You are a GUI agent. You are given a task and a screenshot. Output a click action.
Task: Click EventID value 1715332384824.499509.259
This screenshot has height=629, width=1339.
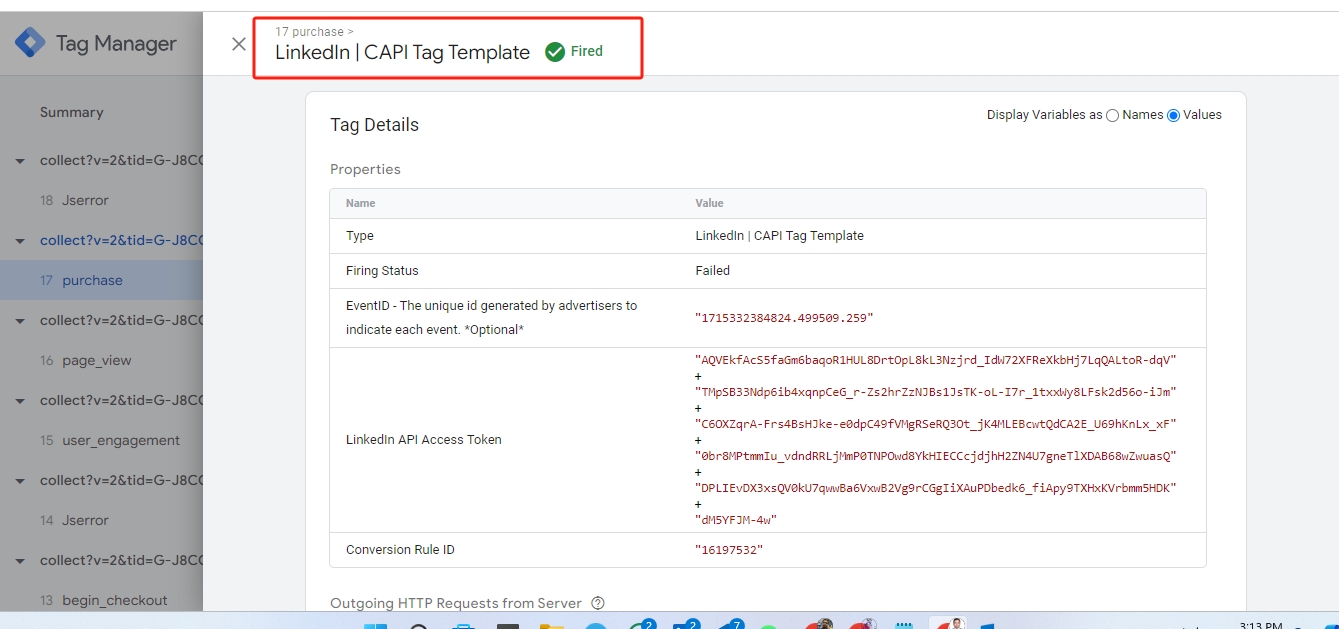pyautogui.click(x=784, y=318)
